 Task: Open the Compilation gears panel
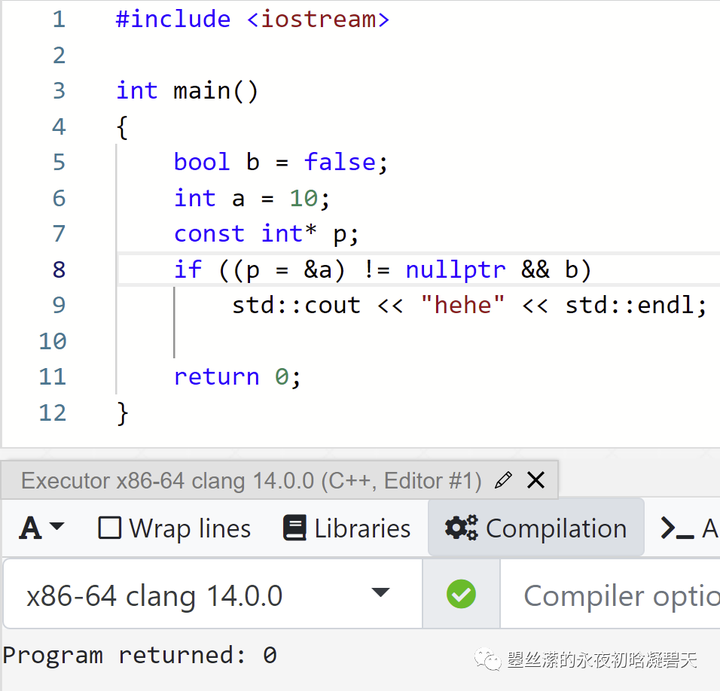pos(536,528)
